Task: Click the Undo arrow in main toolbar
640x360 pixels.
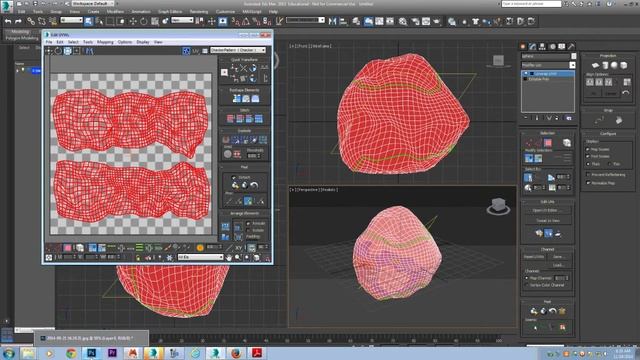Action: [8, 21]
